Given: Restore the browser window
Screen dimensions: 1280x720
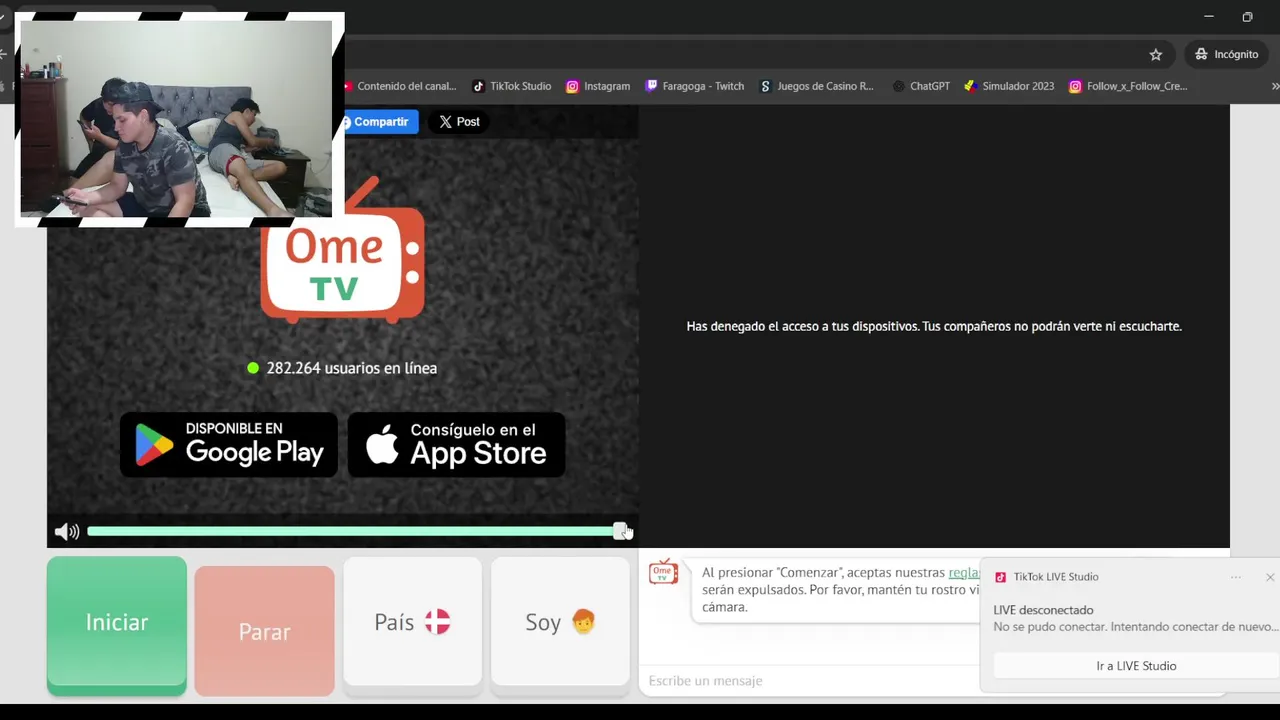Looking at the screenshot, I should tap(1247, 16).
